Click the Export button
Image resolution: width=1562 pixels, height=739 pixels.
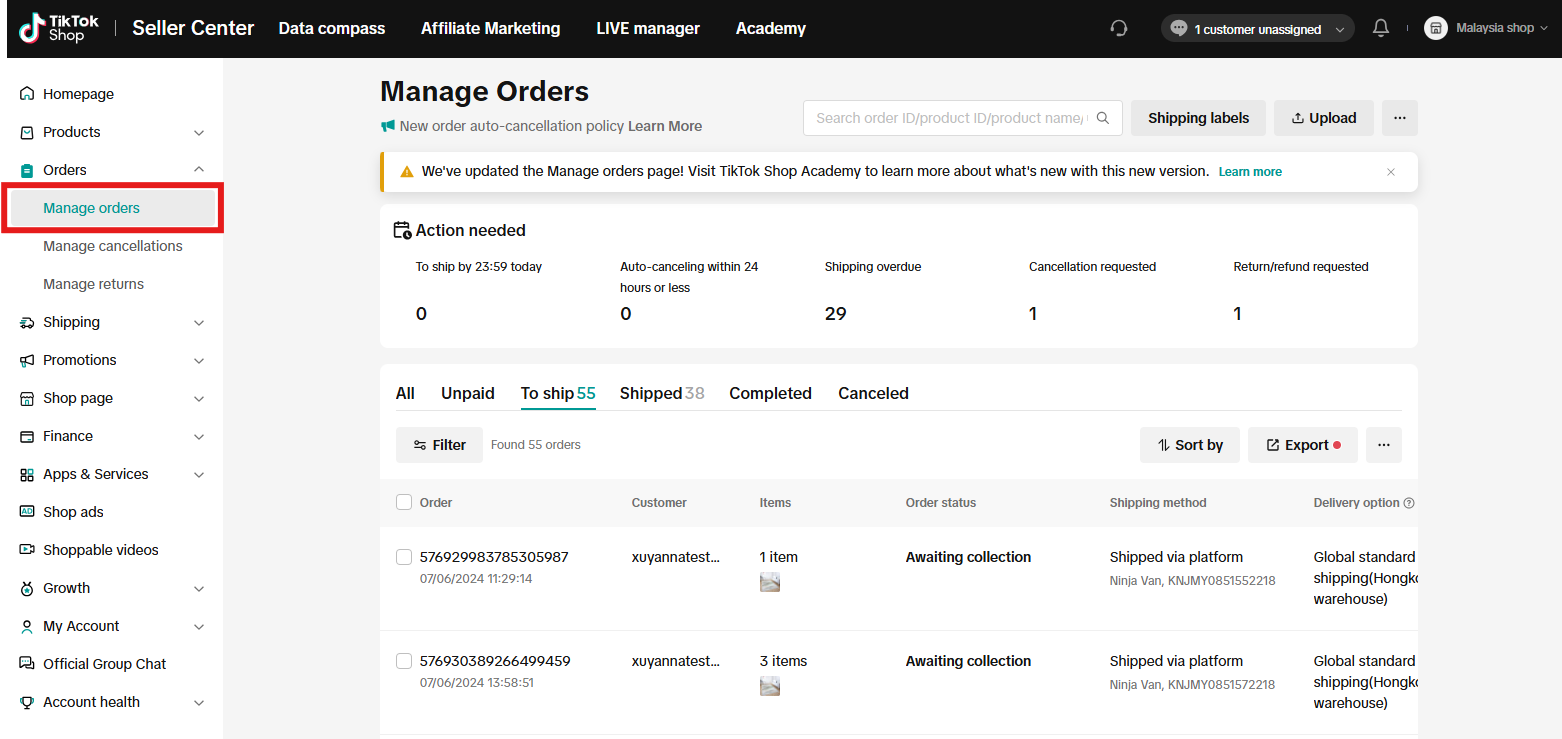coord(1303,445)
